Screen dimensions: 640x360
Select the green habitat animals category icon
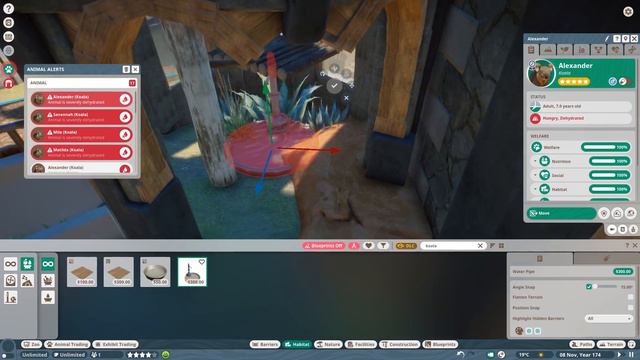[27, 264]
